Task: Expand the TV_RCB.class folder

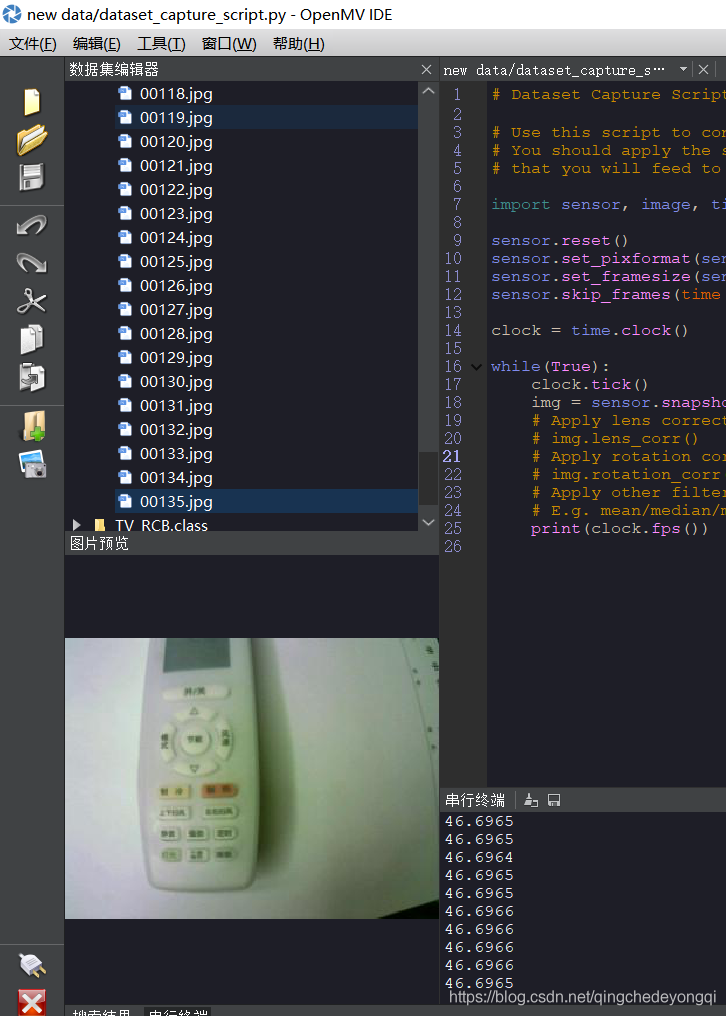Action: pyautogui.click(x=76, y=525)
